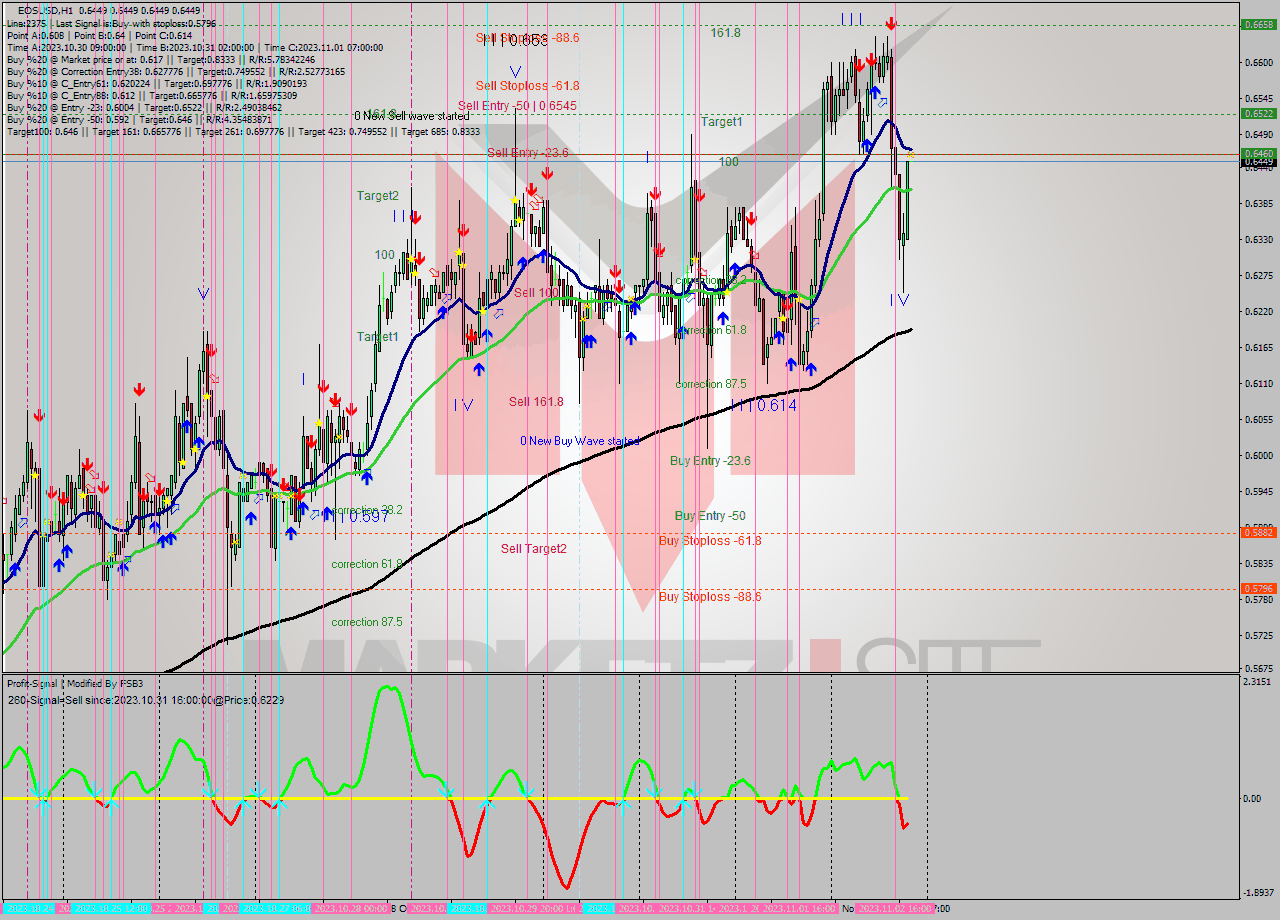Click the 0.6275 price axis value

[1257, 276]
